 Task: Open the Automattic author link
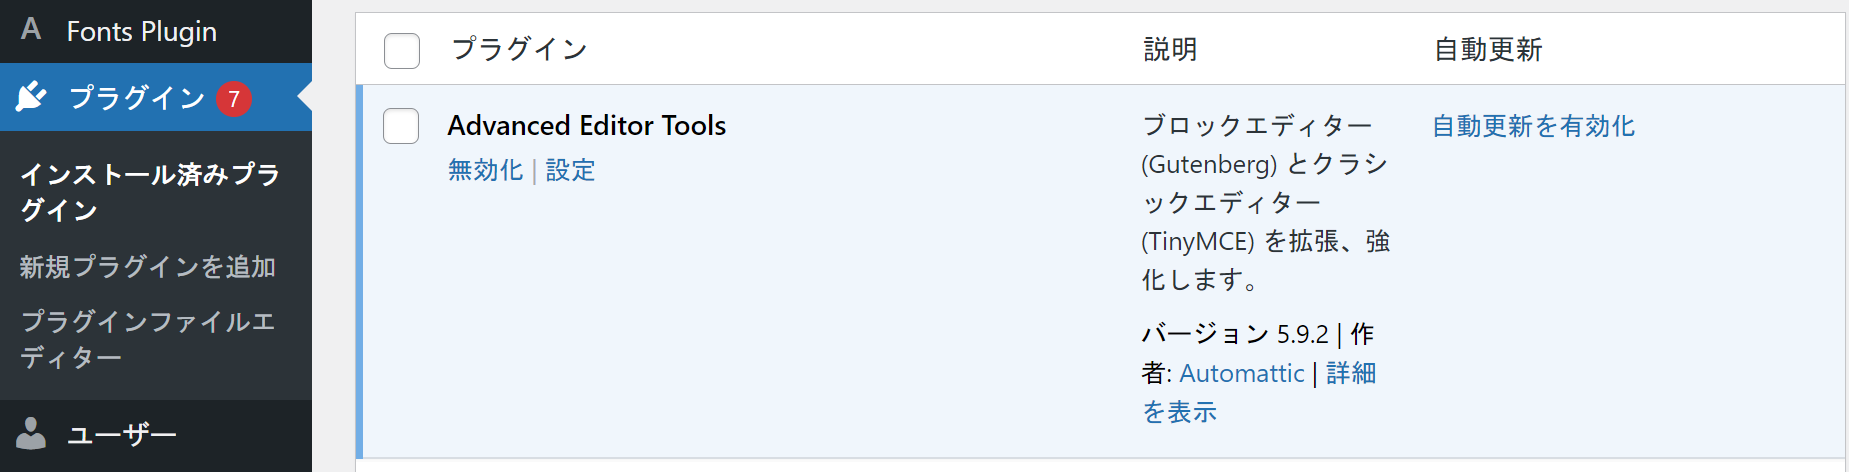coord(1241,373)
